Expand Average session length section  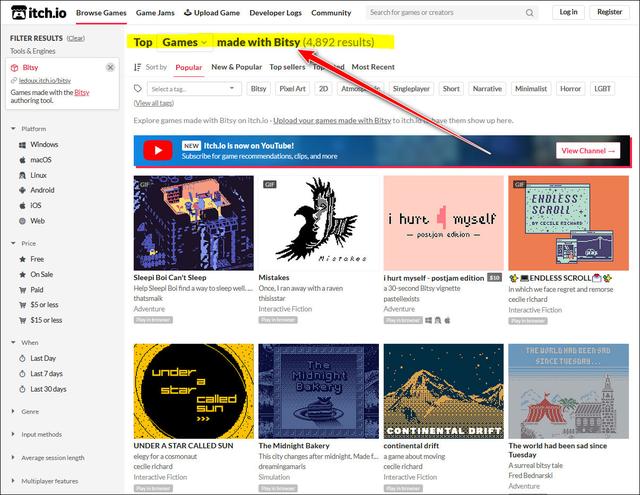(13, 457)
